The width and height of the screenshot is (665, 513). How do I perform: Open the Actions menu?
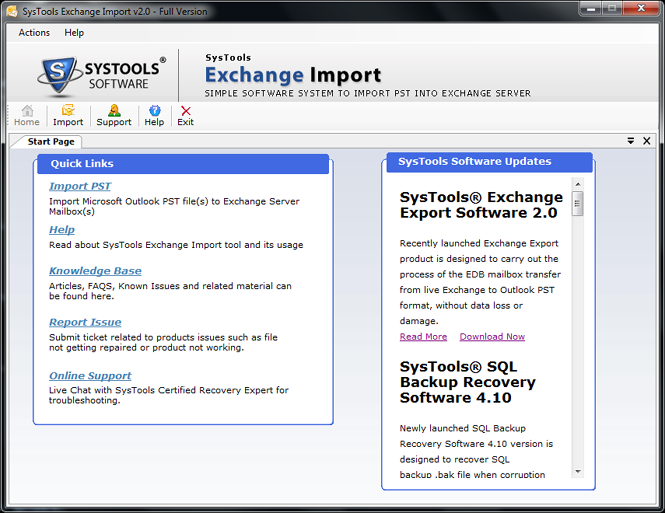pos(34,33)
